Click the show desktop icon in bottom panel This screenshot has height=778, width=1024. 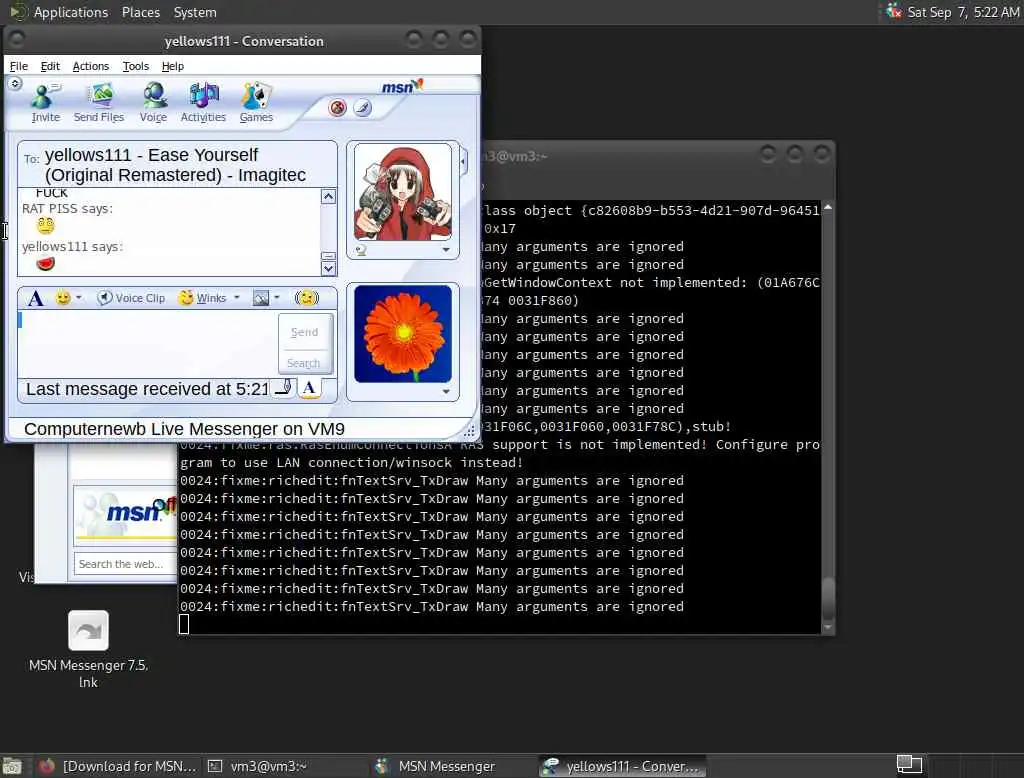(12, 766)
